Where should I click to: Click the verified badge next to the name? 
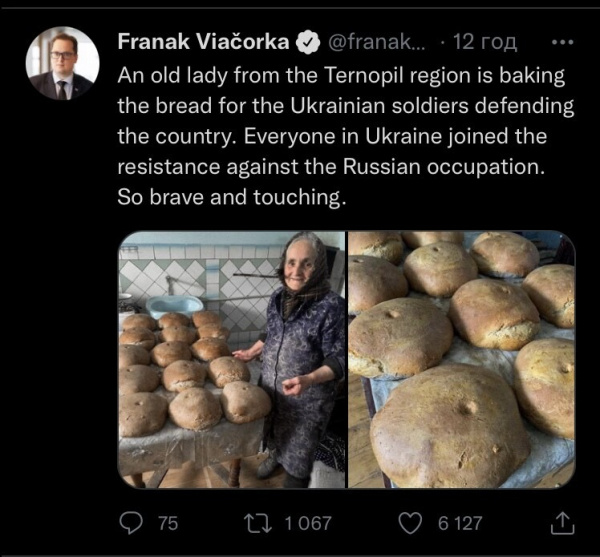308,42
